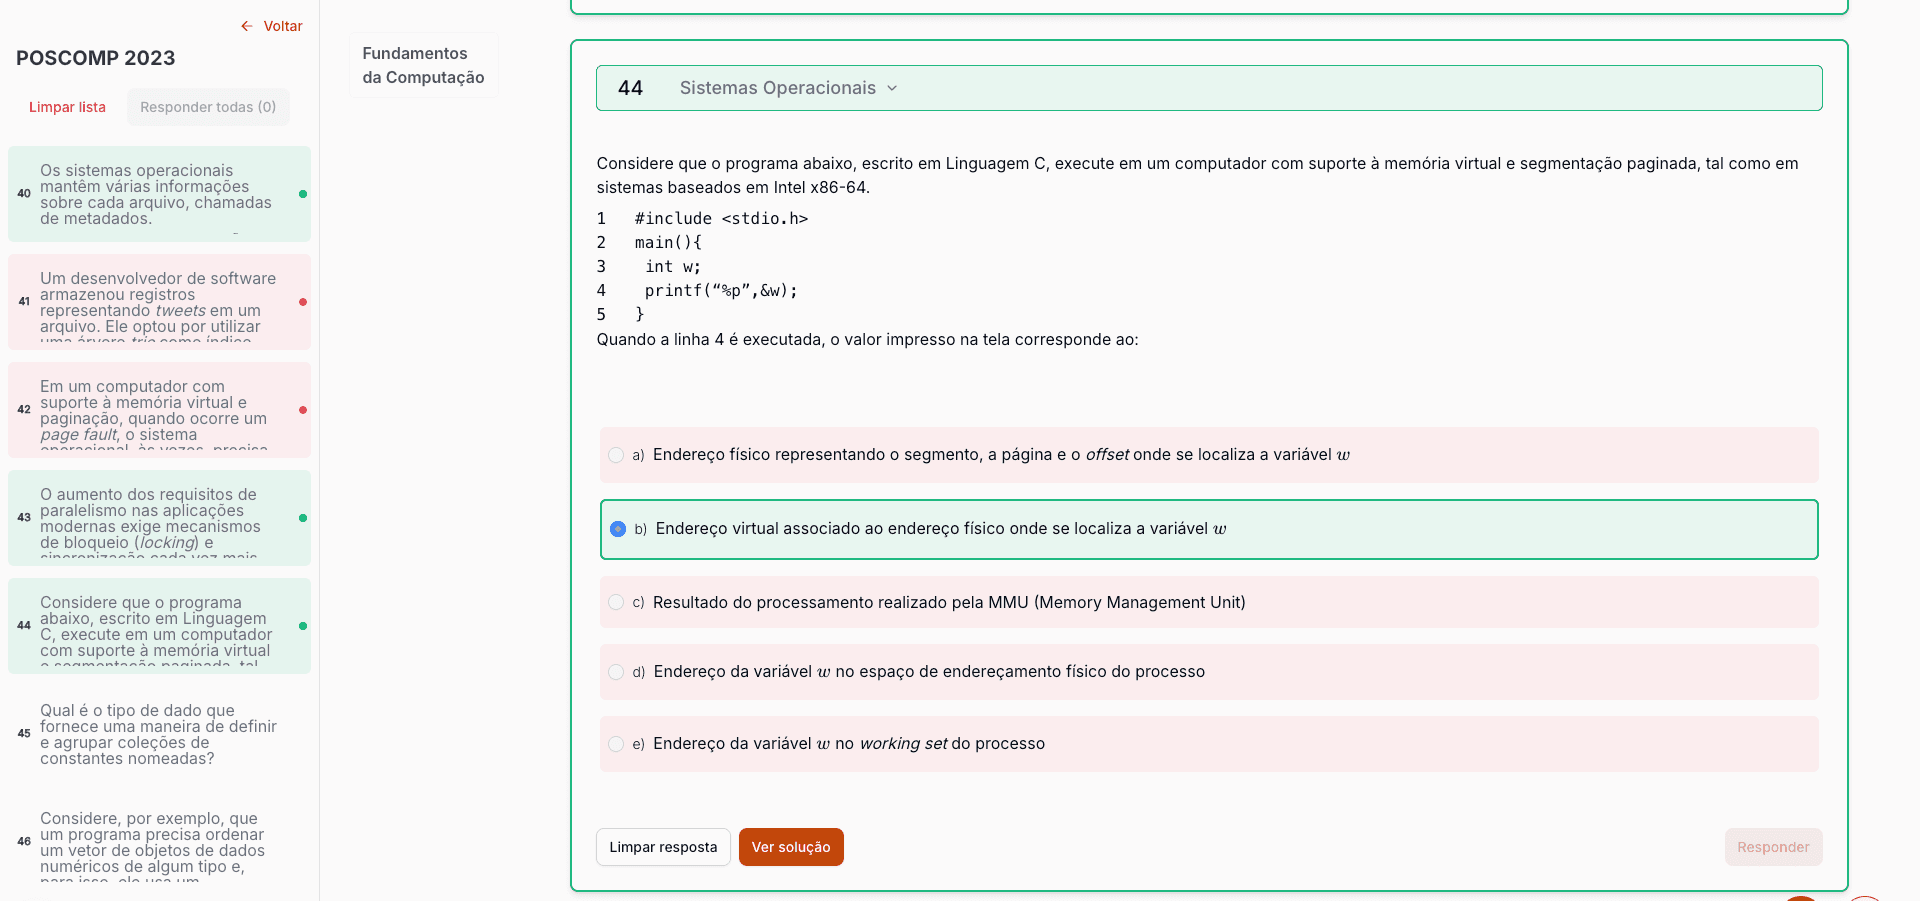Viewport: 1920px width, 901px height.
Task: Click the Limpar lista link
Action: click(67, 107)
